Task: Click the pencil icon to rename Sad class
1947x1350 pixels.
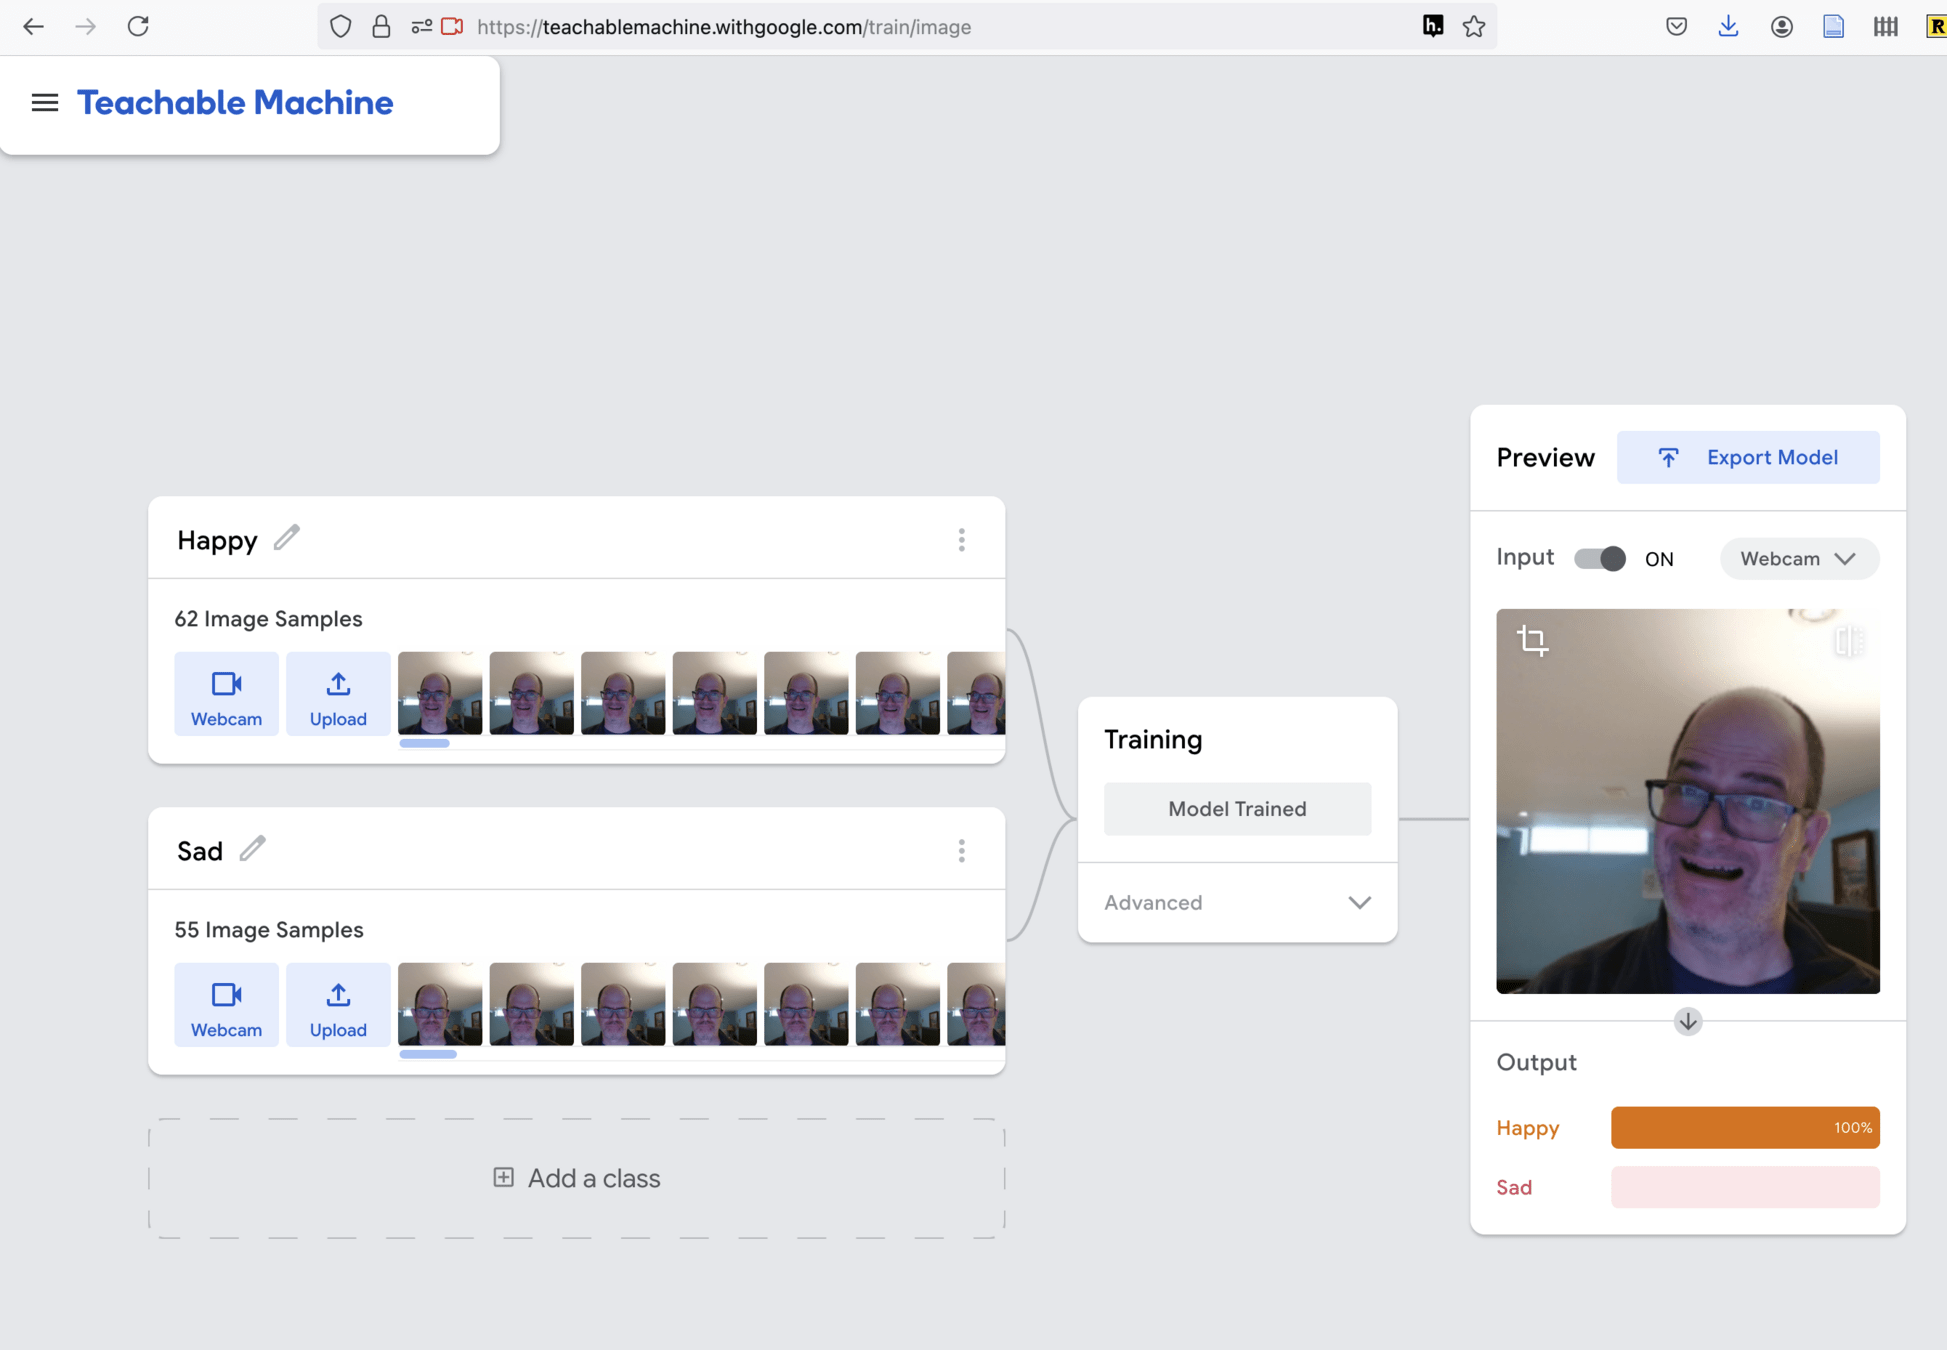Action: click(x=252, y=849)
